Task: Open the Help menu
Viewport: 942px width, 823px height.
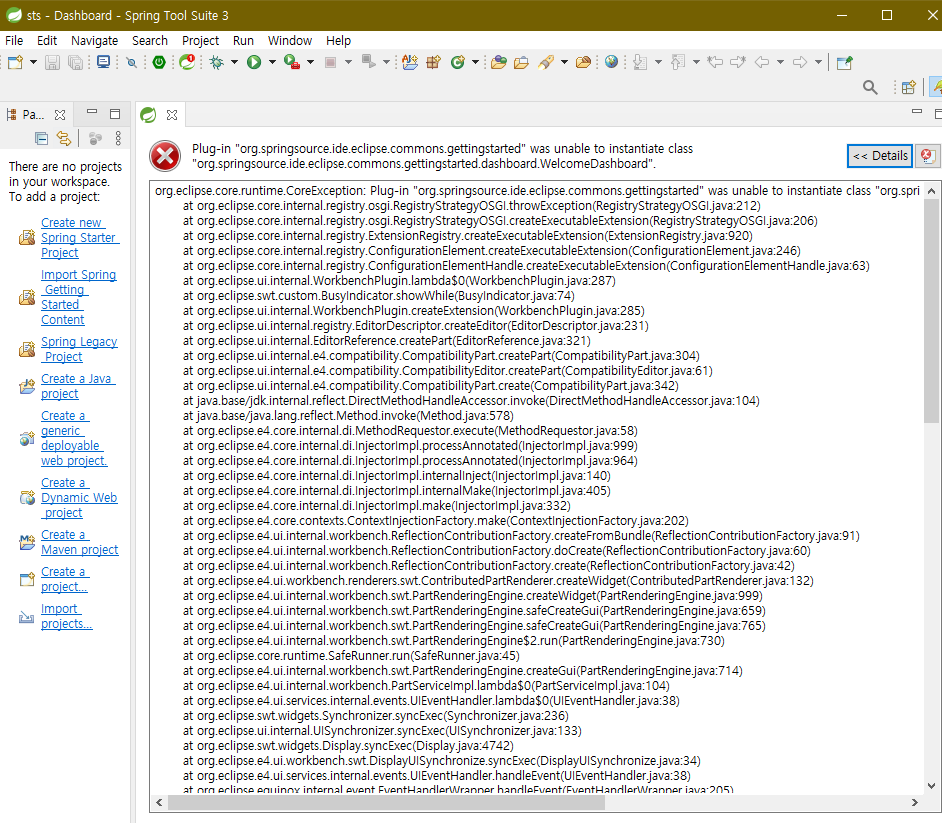Action: [x=338, y=40]
